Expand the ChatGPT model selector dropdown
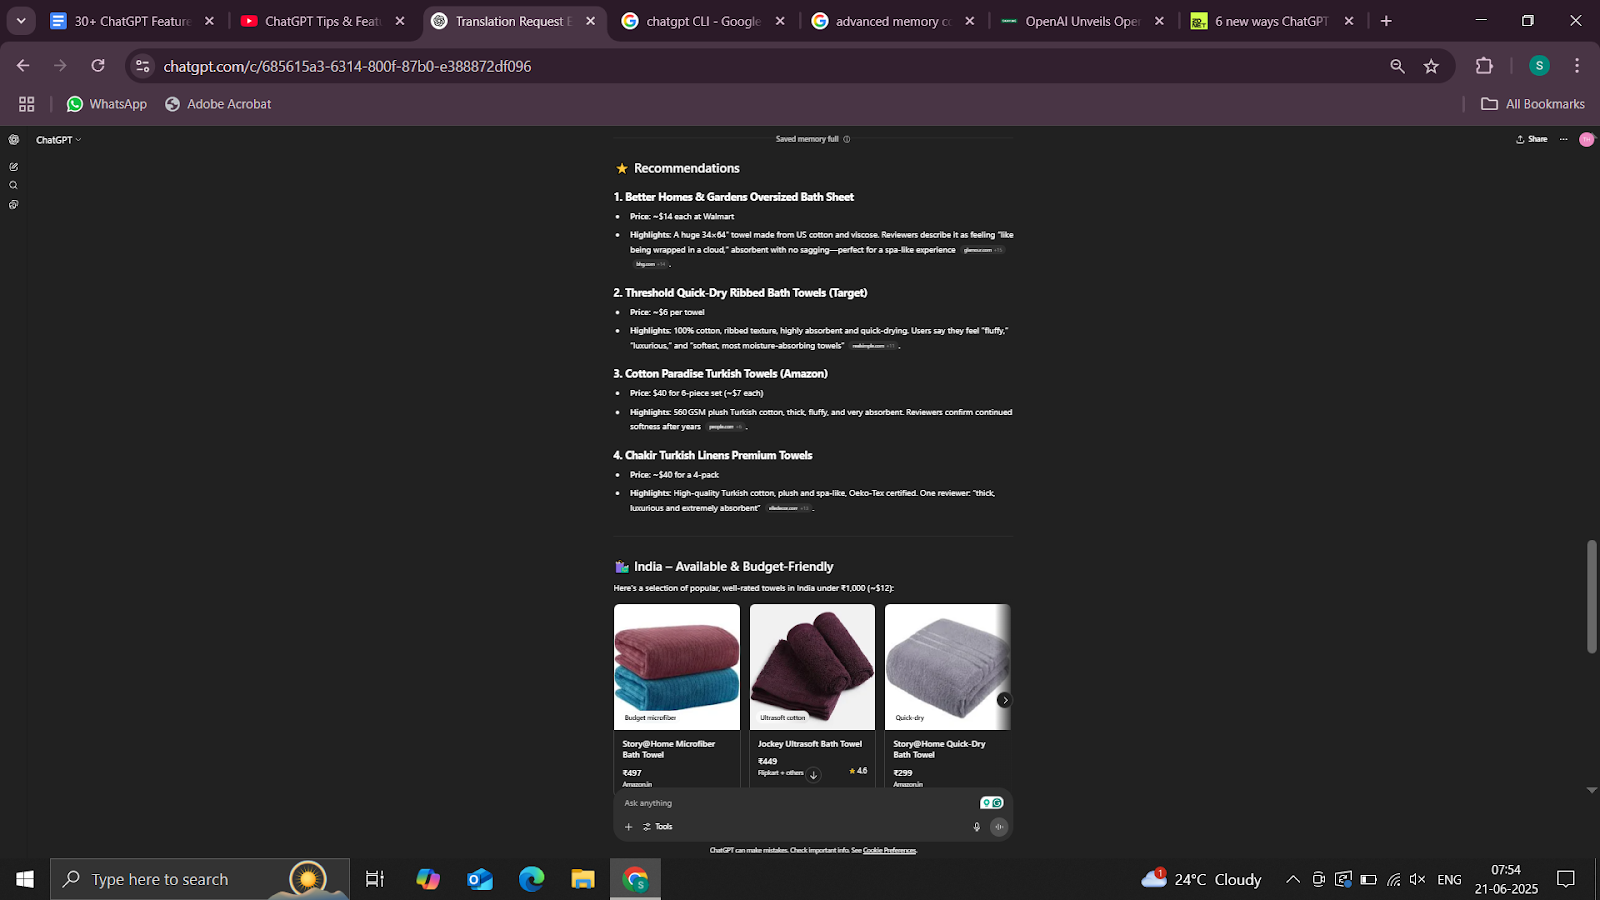This screenshot has height=900, width=1600. (58, 140)
